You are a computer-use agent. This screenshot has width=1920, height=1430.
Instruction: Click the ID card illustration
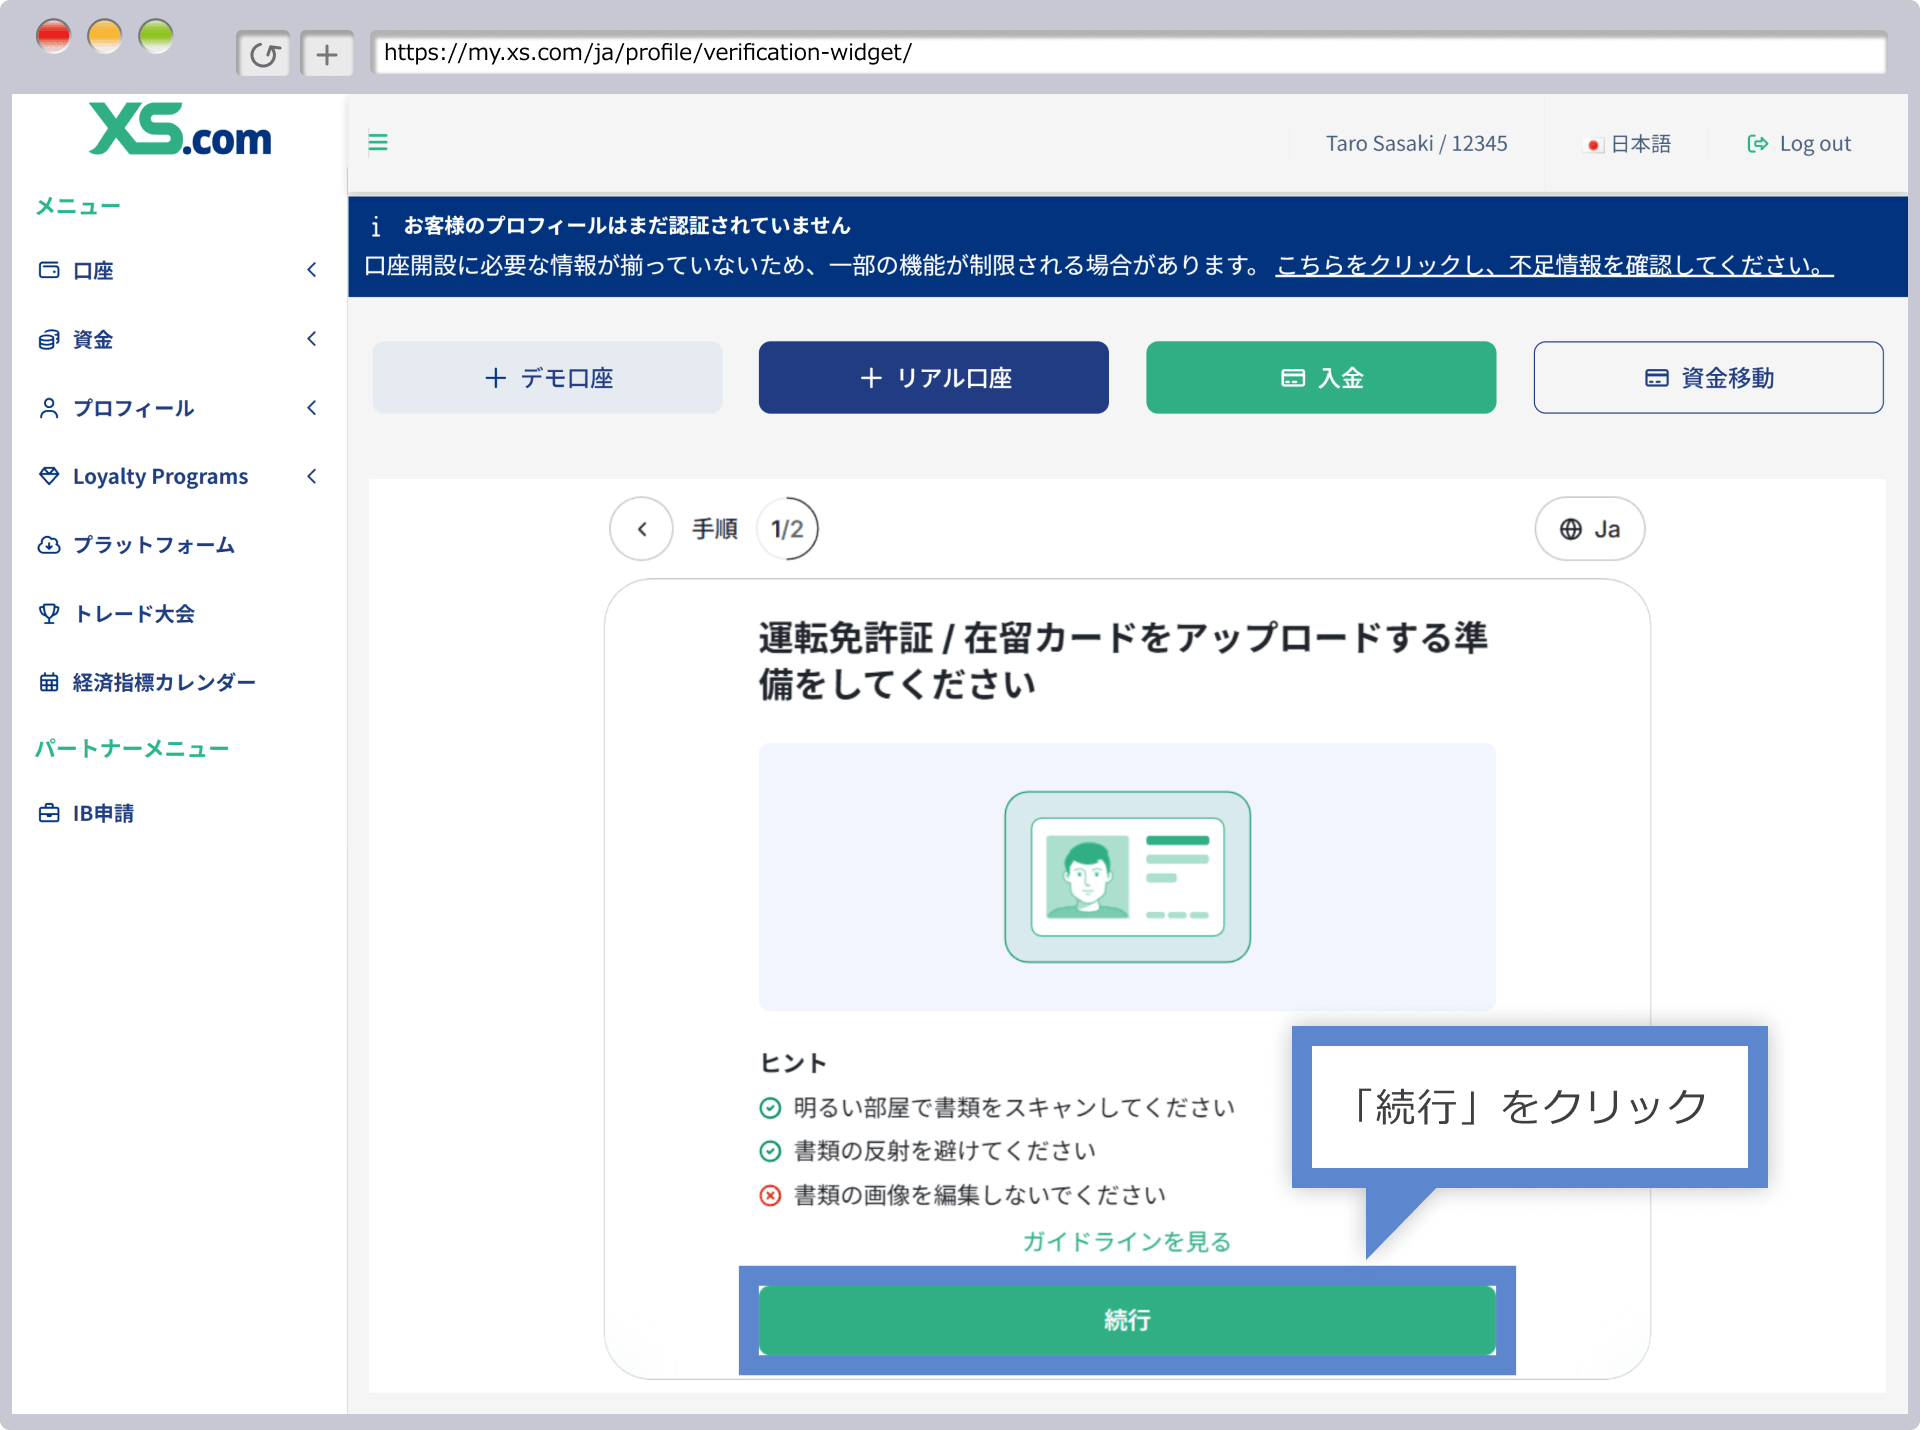point(1127,877)
